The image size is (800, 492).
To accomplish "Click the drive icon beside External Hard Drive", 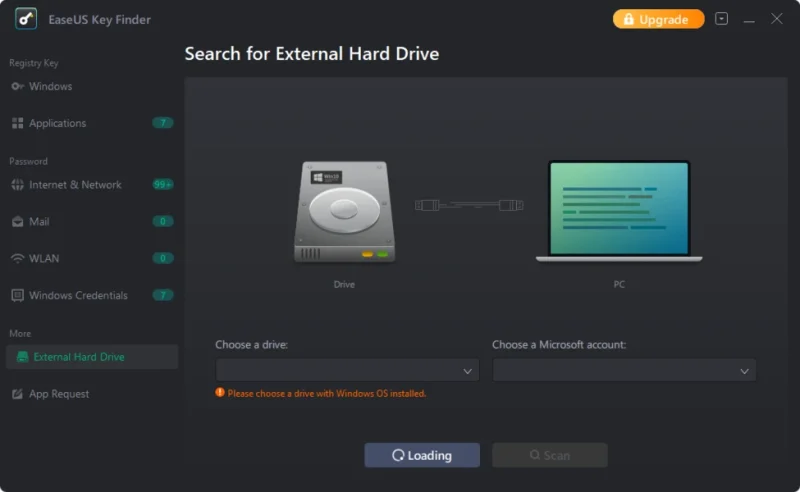I will (x=22, y=357).
